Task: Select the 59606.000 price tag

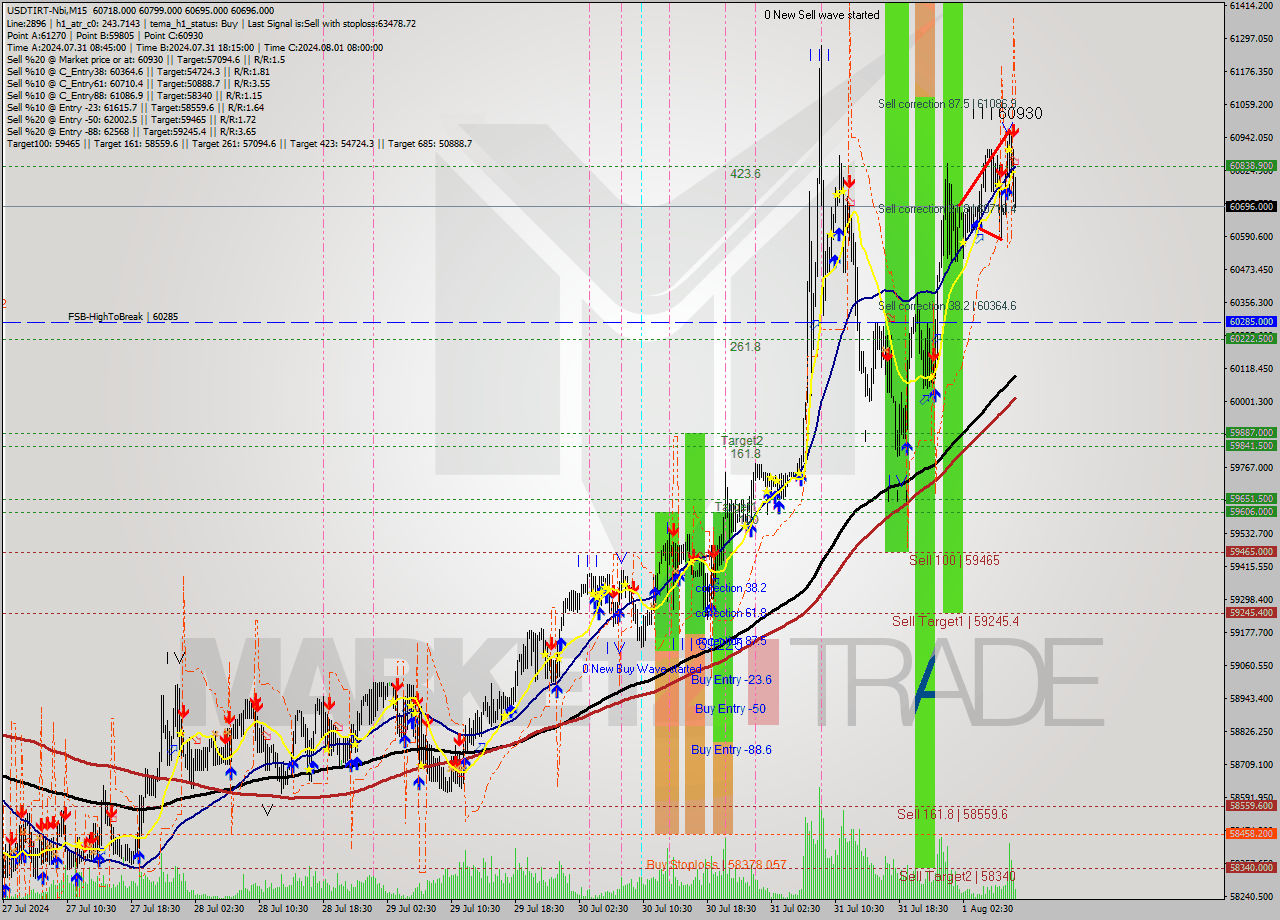Action: pos(1250,512)
